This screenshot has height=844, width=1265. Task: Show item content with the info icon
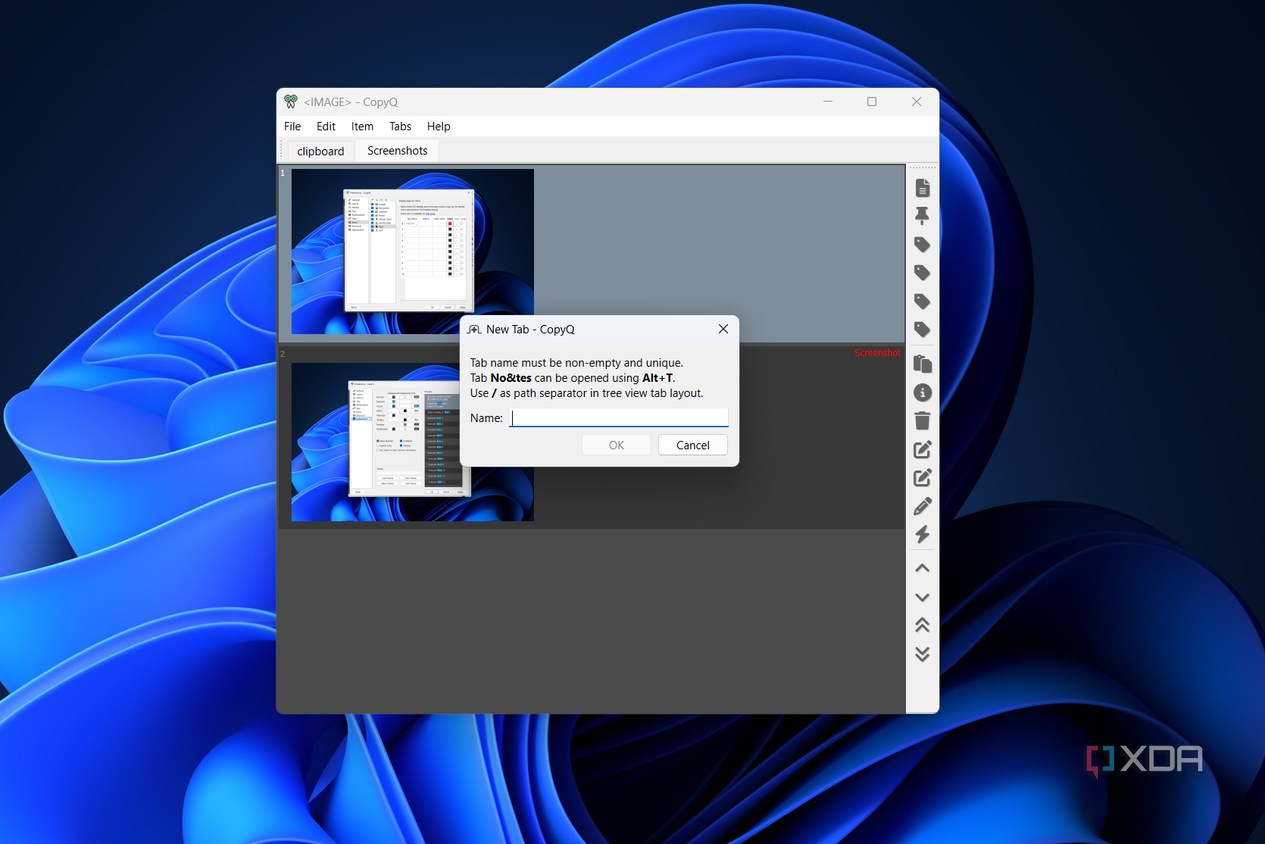[922, 393]
